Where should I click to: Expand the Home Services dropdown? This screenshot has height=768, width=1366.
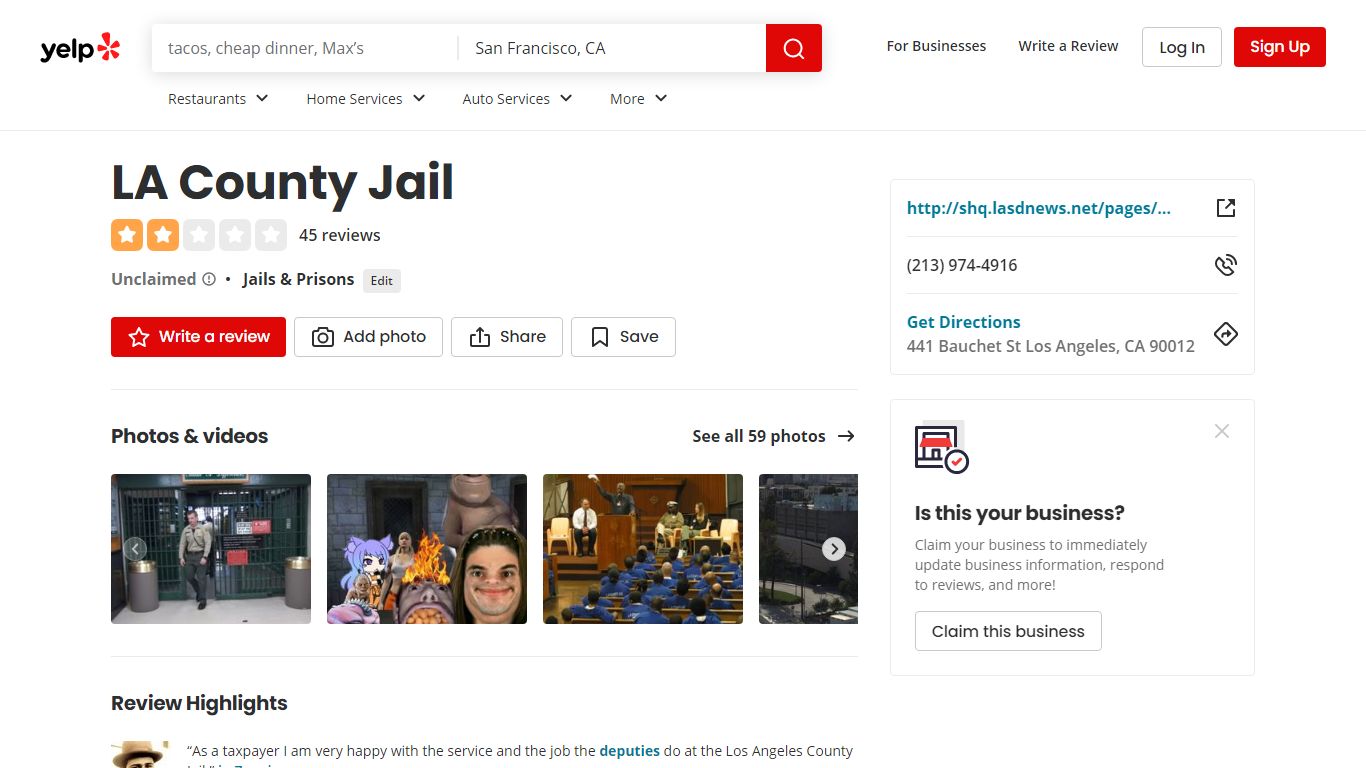click(366, 98)
